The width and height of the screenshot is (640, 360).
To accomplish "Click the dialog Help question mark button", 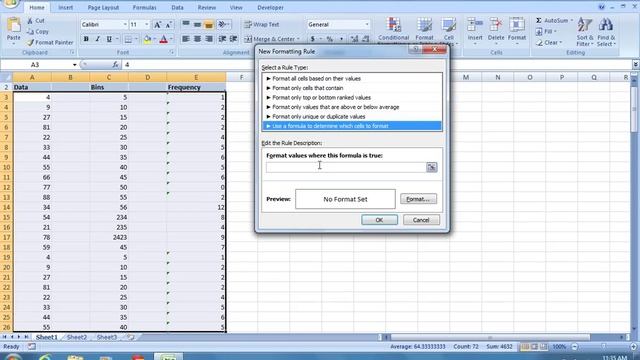I will 415,49.
